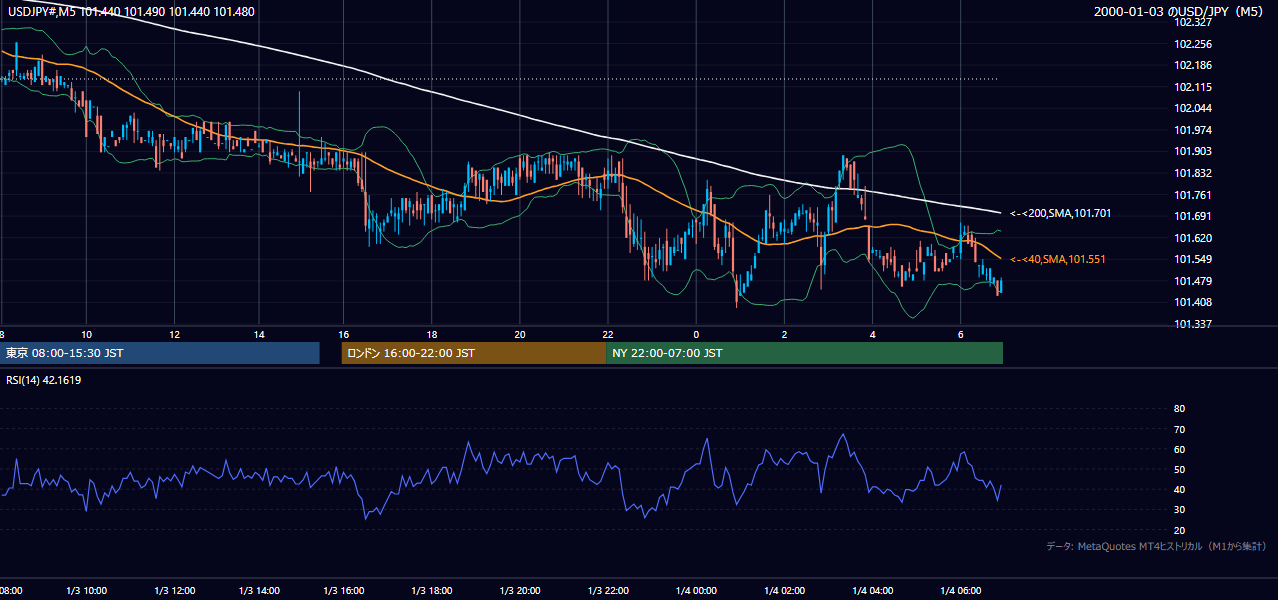The width and height of the screenshot is (1278, 600).
Task: Click the 1/3 14:00 bottom time label
Action: pyautogui.click(x=261, y=590)
